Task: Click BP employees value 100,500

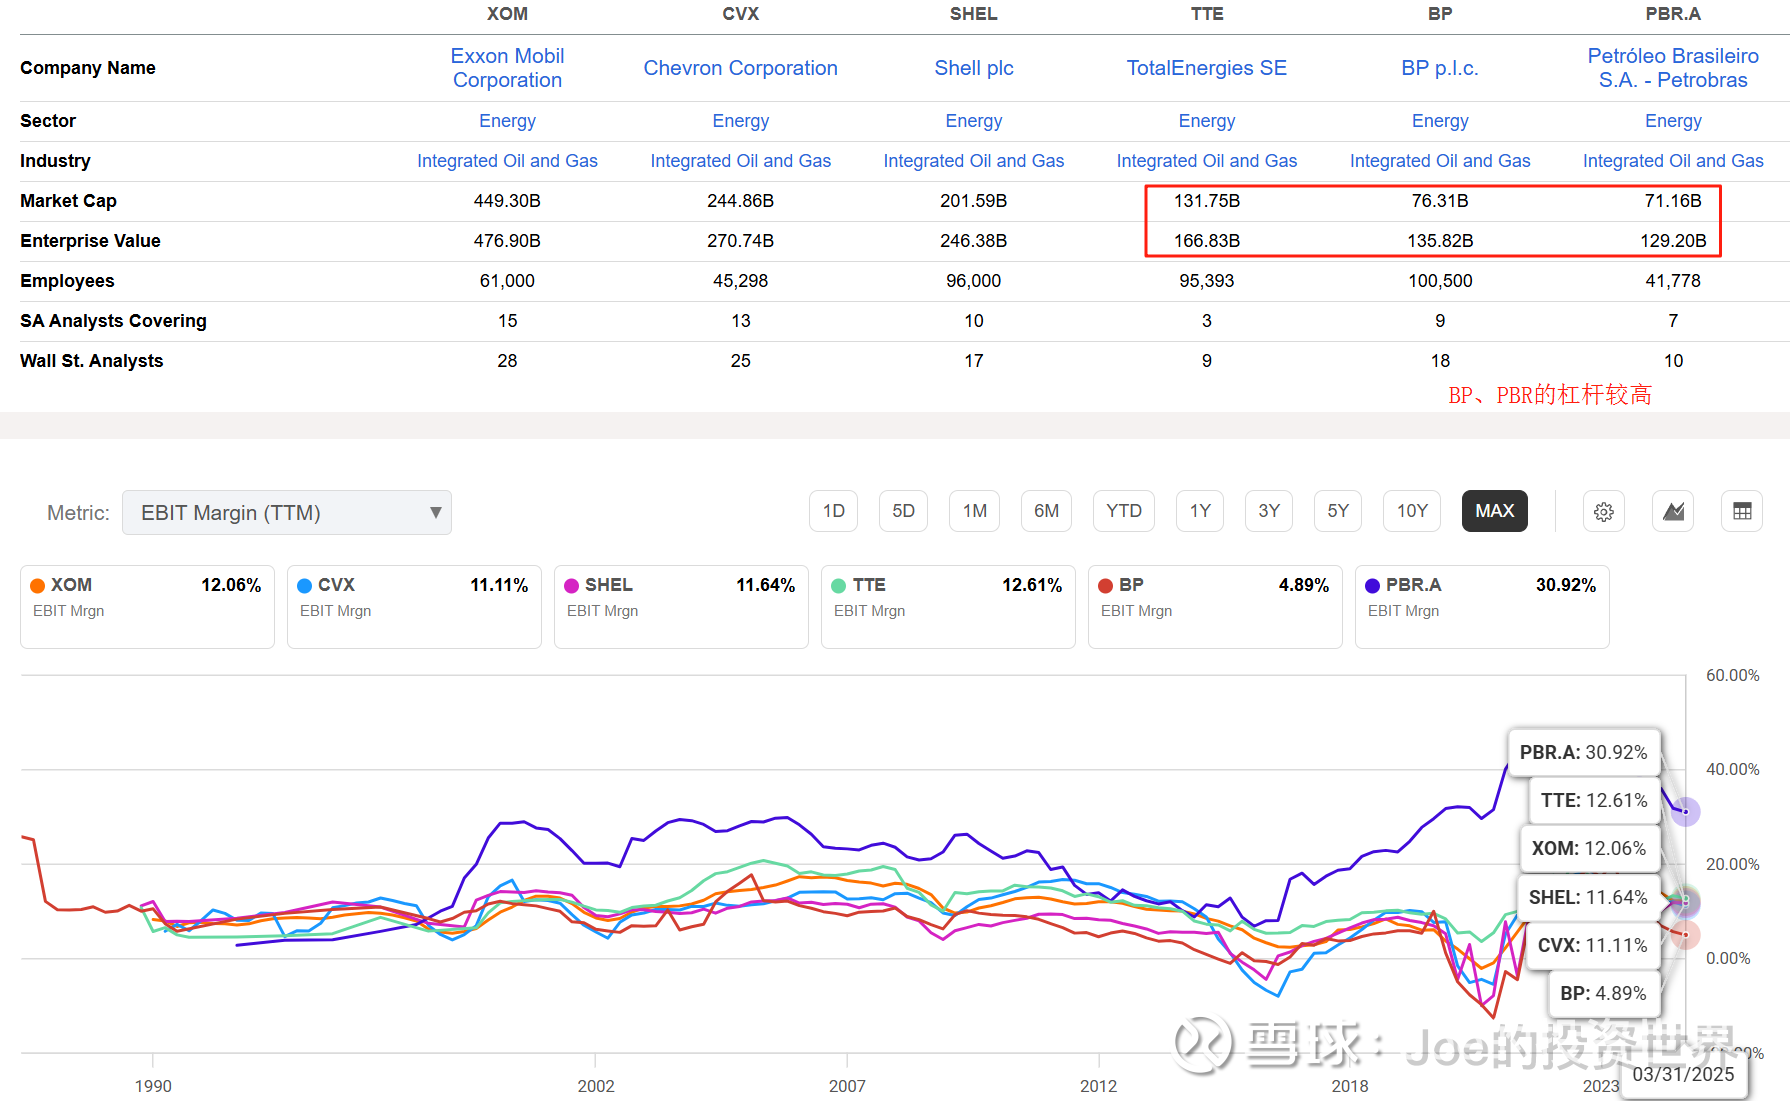Action: [x=1440, y=281]
